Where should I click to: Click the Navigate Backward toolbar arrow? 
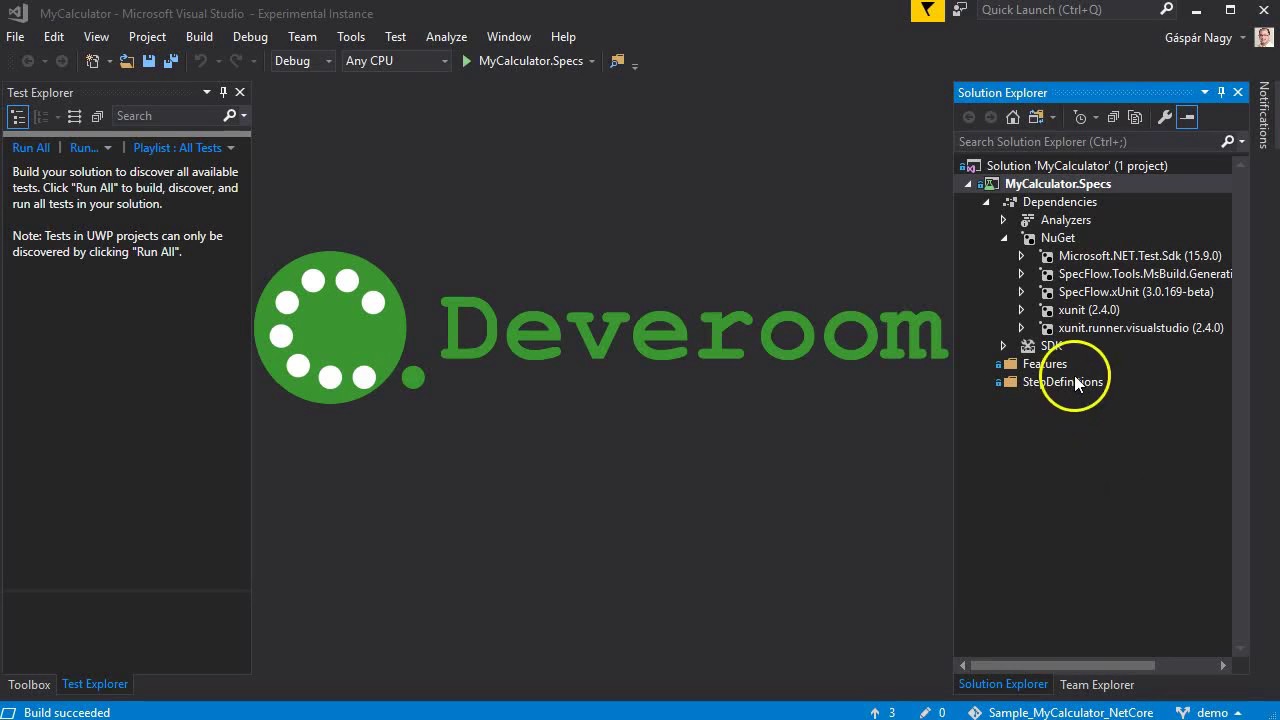[x=28, y=61]
